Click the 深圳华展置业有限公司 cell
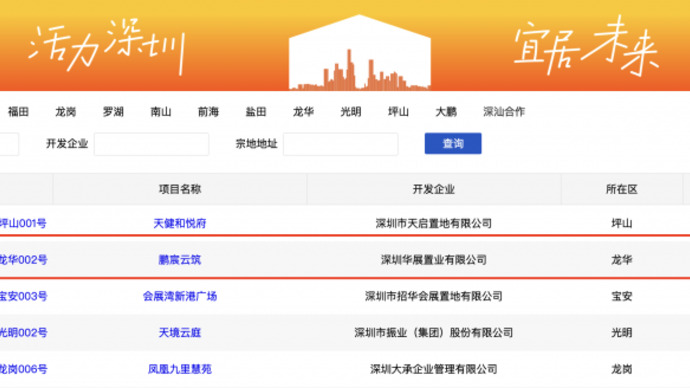Viewport: 690px width, 388px height. click(433, 260)
